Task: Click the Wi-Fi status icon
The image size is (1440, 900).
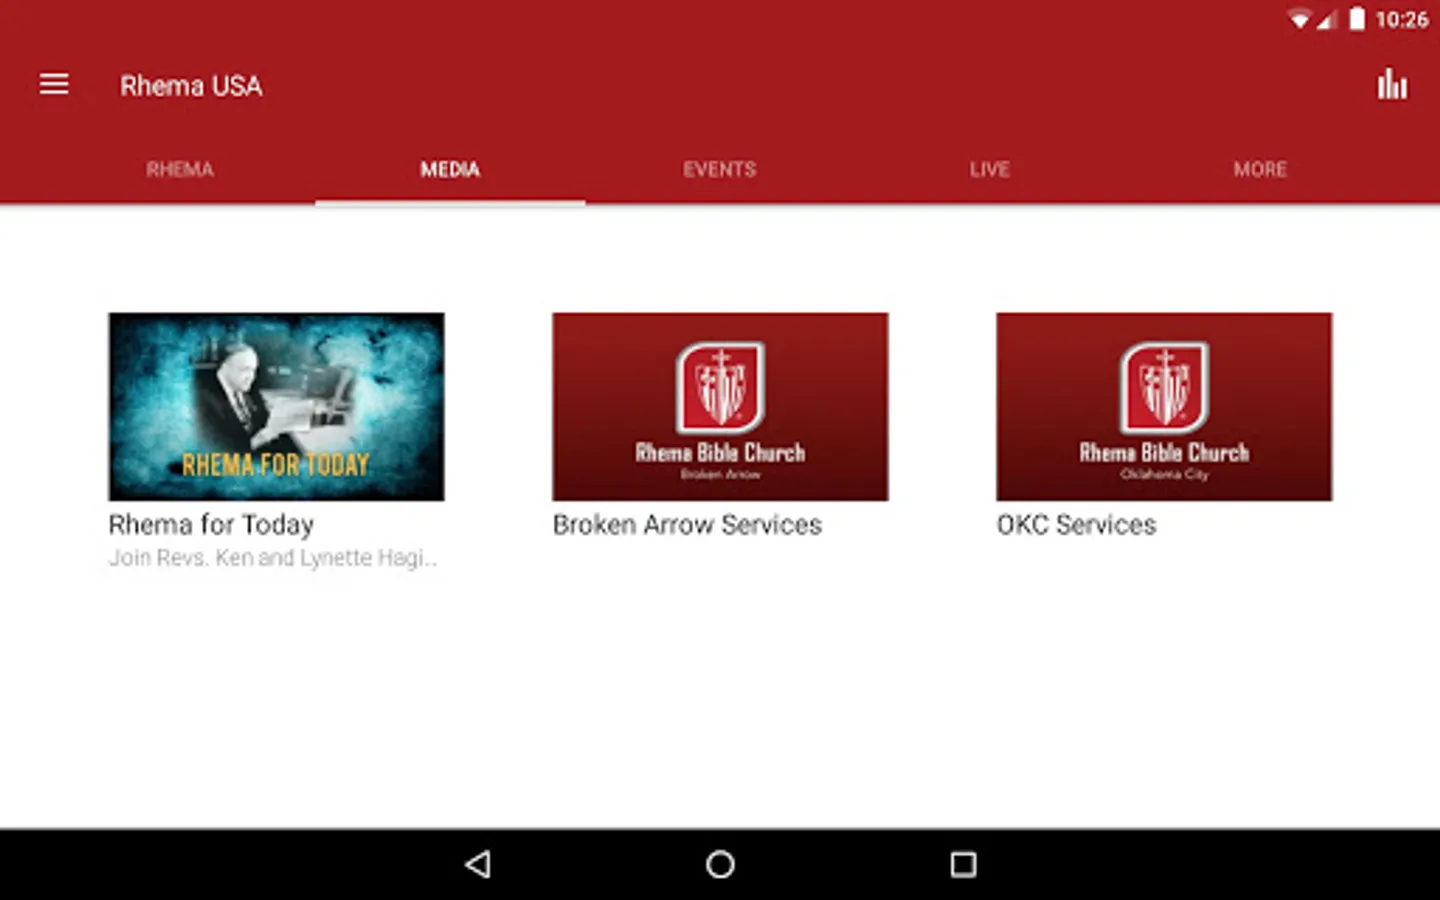Action: pos(1299,19)
